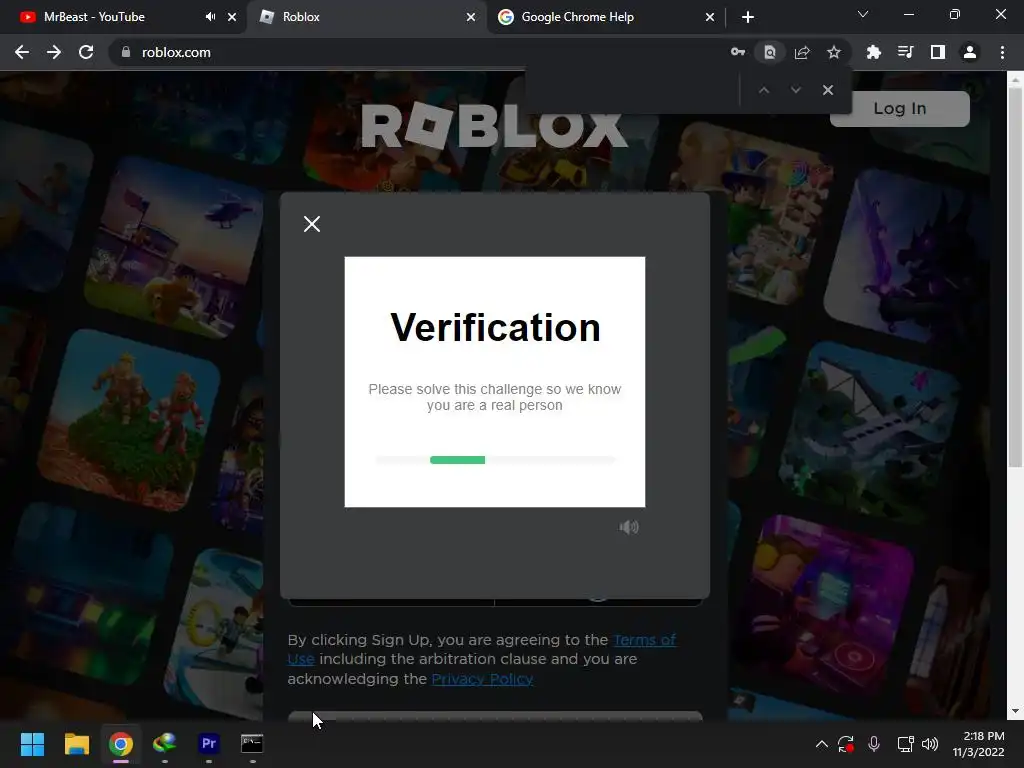The height and width of the screenshot is (768, 1024).
Task: Close the Google Chrome Help tab
Action: (x=710, y=17)
